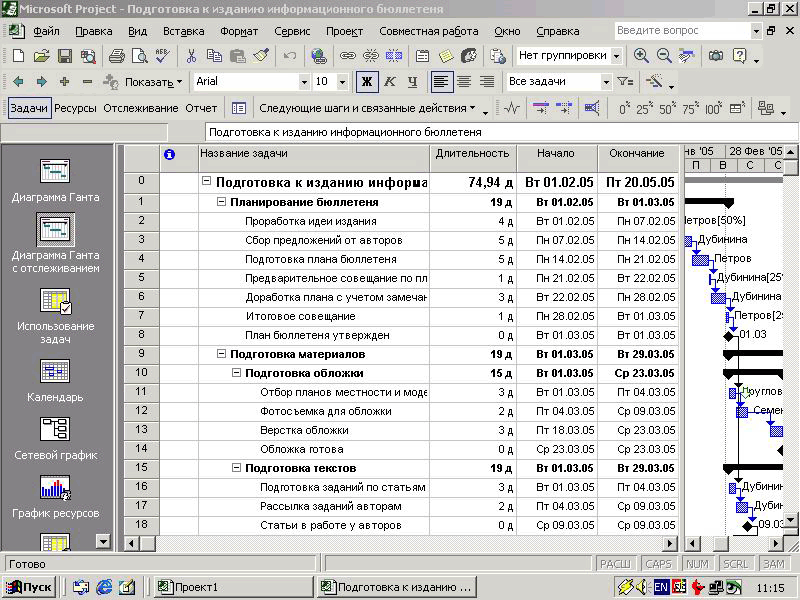Align text to the left
Viewport: 800px width, 600px height.
pyautogui.click(x=441, y=82)
